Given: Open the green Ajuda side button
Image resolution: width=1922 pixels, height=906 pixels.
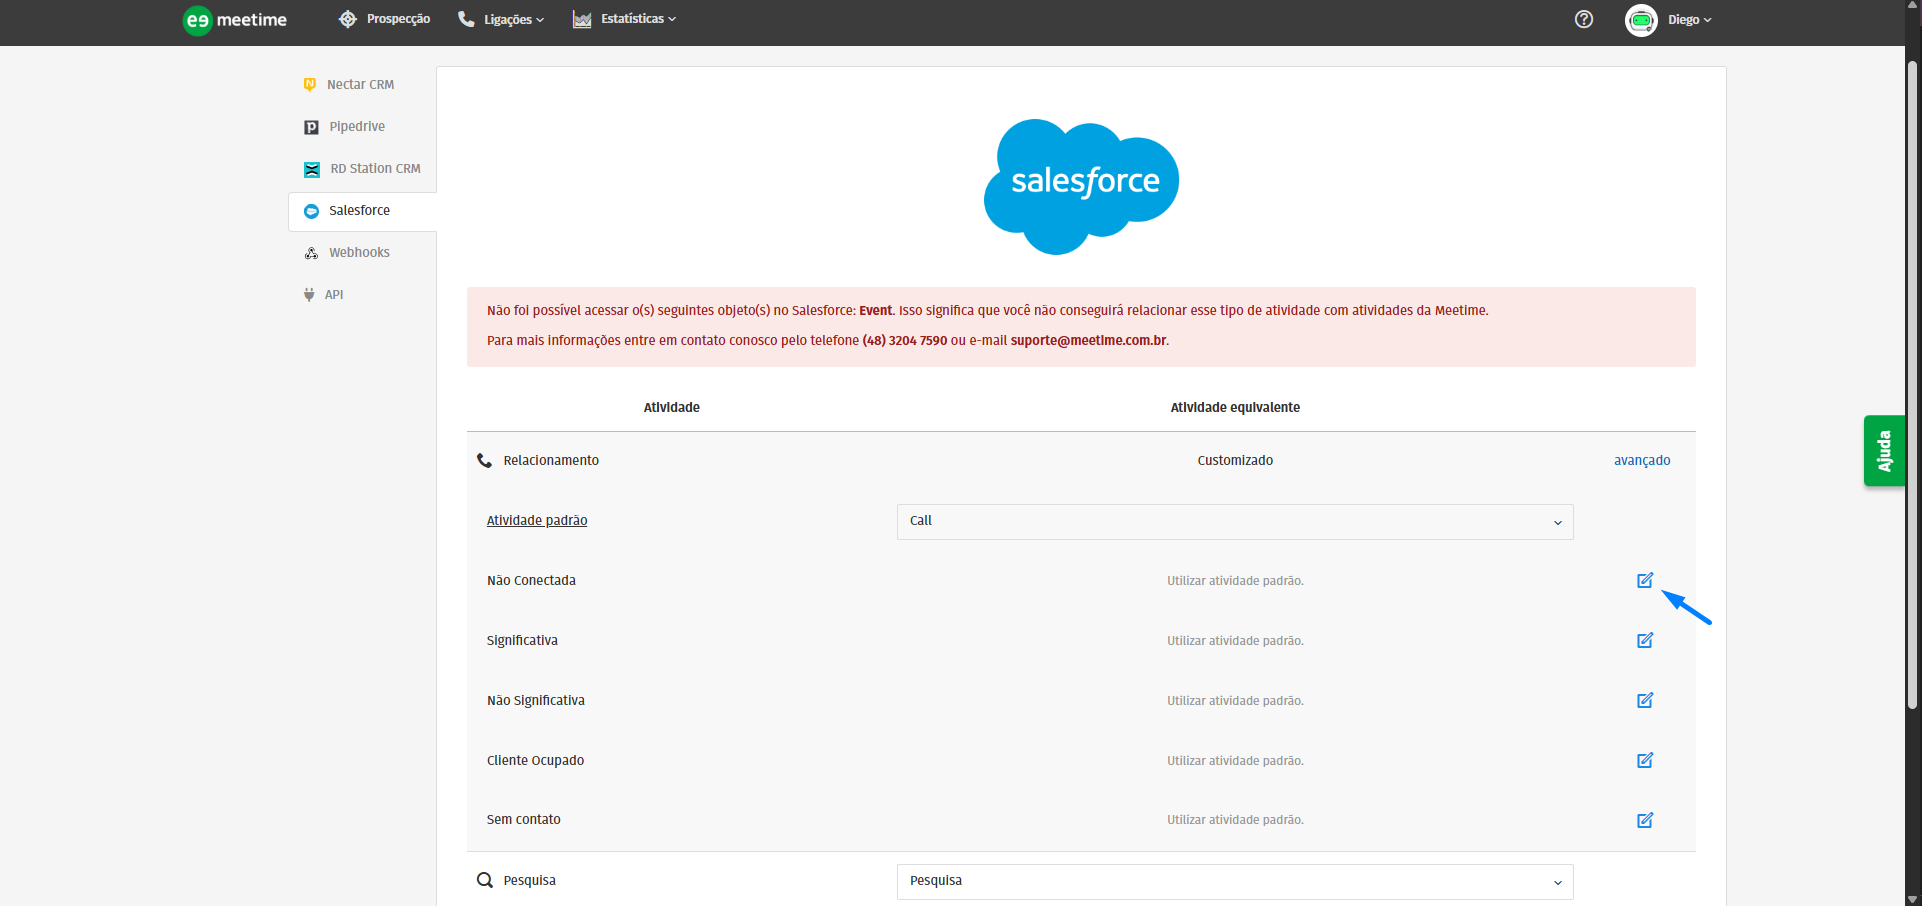Looking at the screenshot, I should click(x=1883, y=451).
